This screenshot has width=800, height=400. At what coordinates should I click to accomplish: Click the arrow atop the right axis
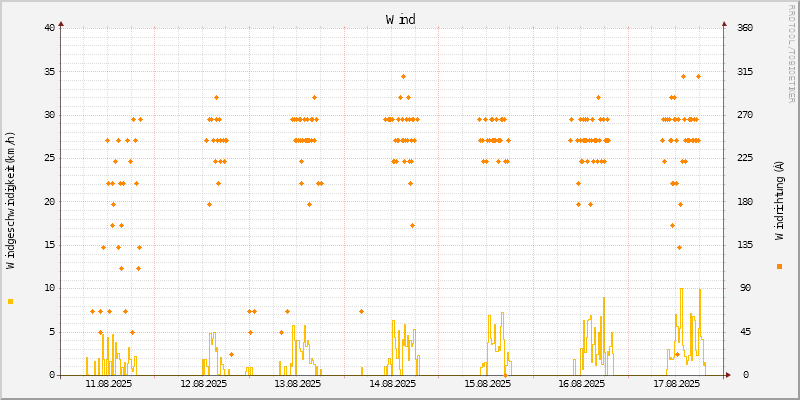724,23
